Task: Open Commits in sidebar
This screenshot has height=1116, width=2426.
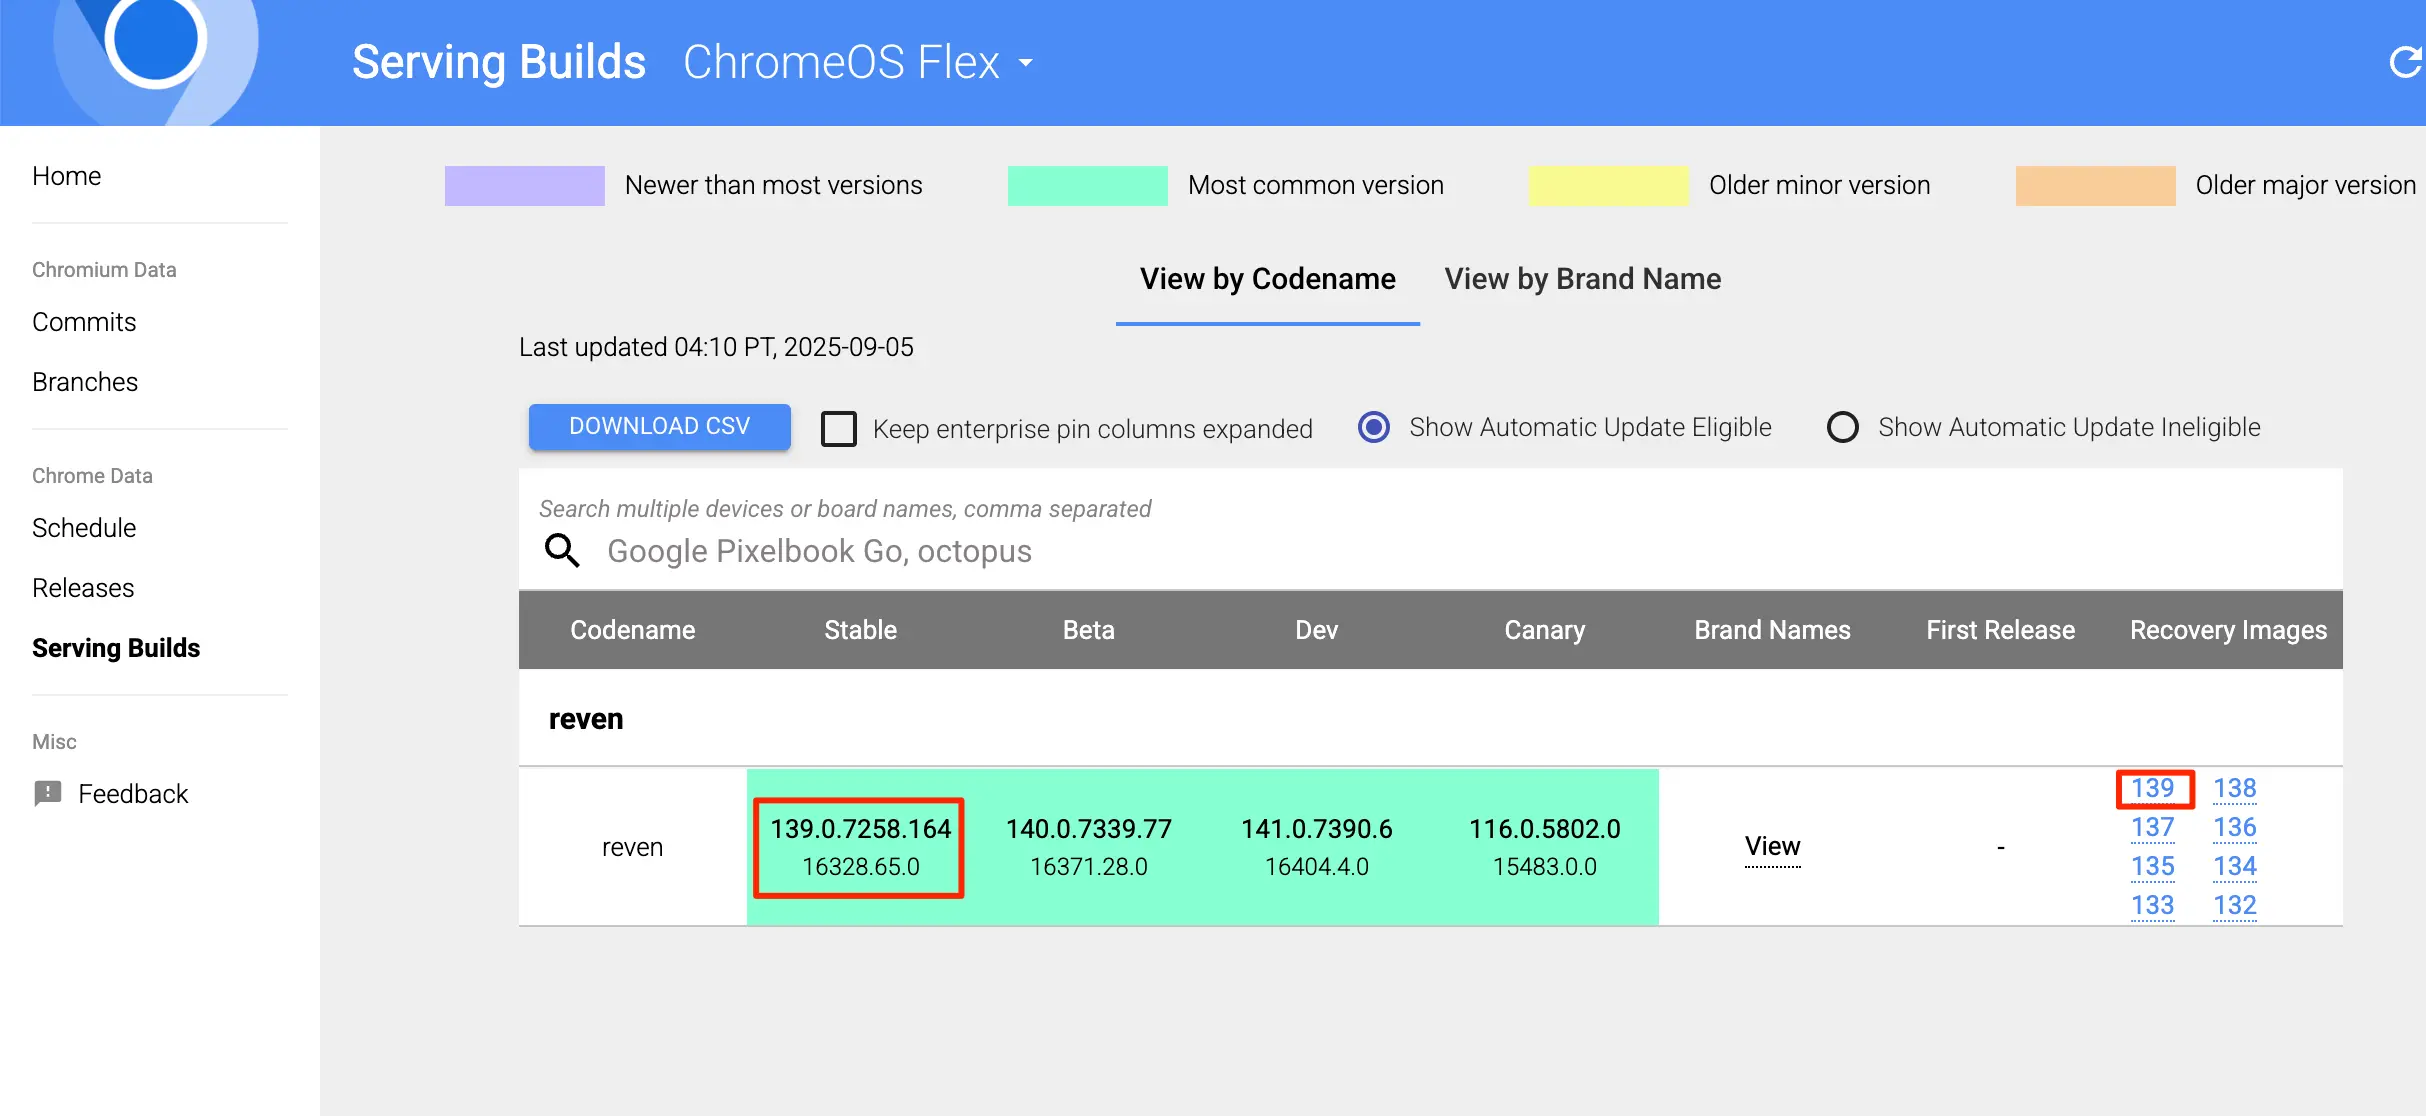Action: pyautogui.click(x=84, y=322)
